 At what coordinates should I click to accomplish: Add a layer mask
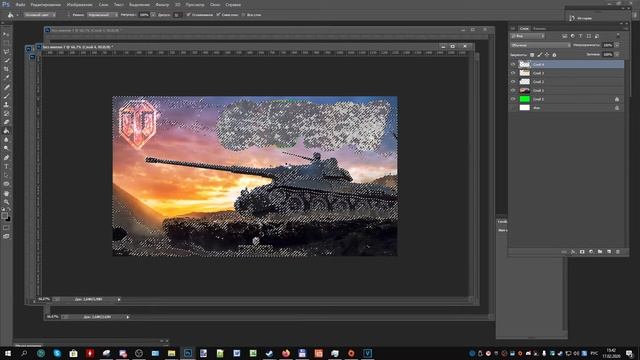coord(582,252)
